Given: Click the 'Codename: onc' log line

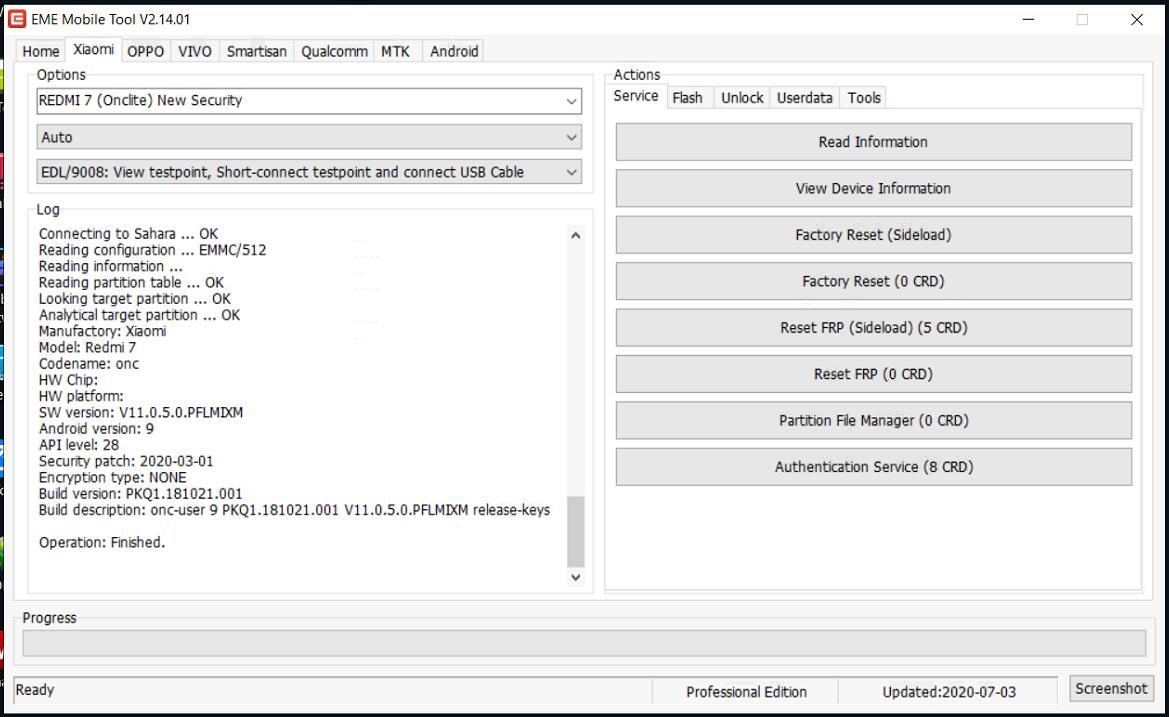Looking at the screenshot, I should (89, 364).
